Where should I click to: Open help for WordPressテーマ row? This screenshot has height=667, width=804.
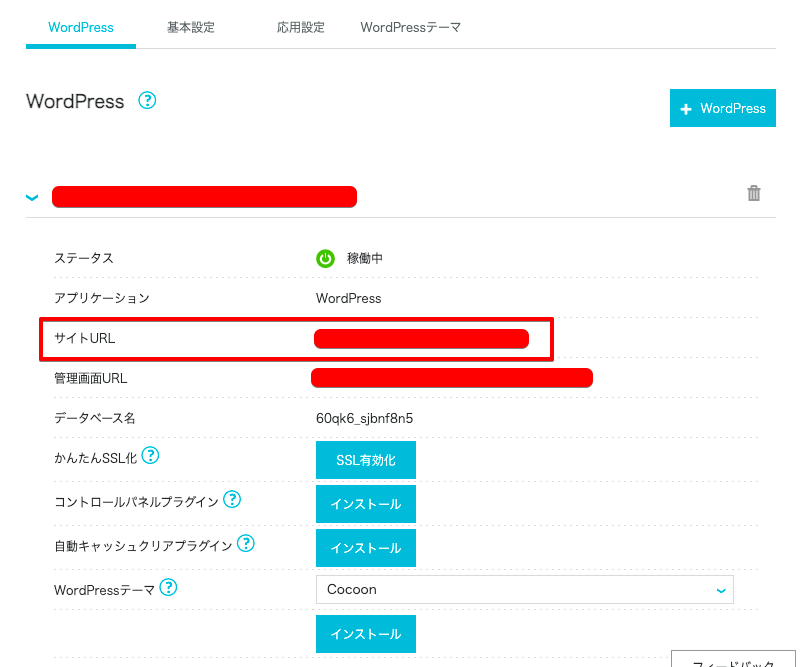pyautogui.click(x=168, y=587)
